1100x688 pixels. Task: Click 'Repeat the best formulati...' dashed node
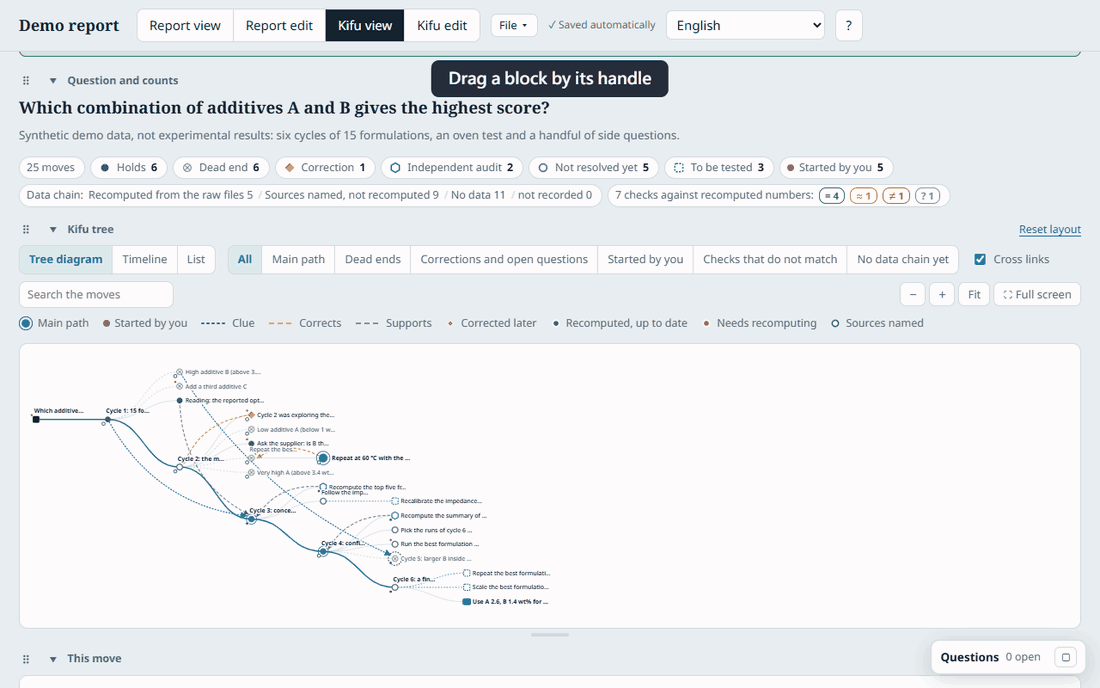467,573
